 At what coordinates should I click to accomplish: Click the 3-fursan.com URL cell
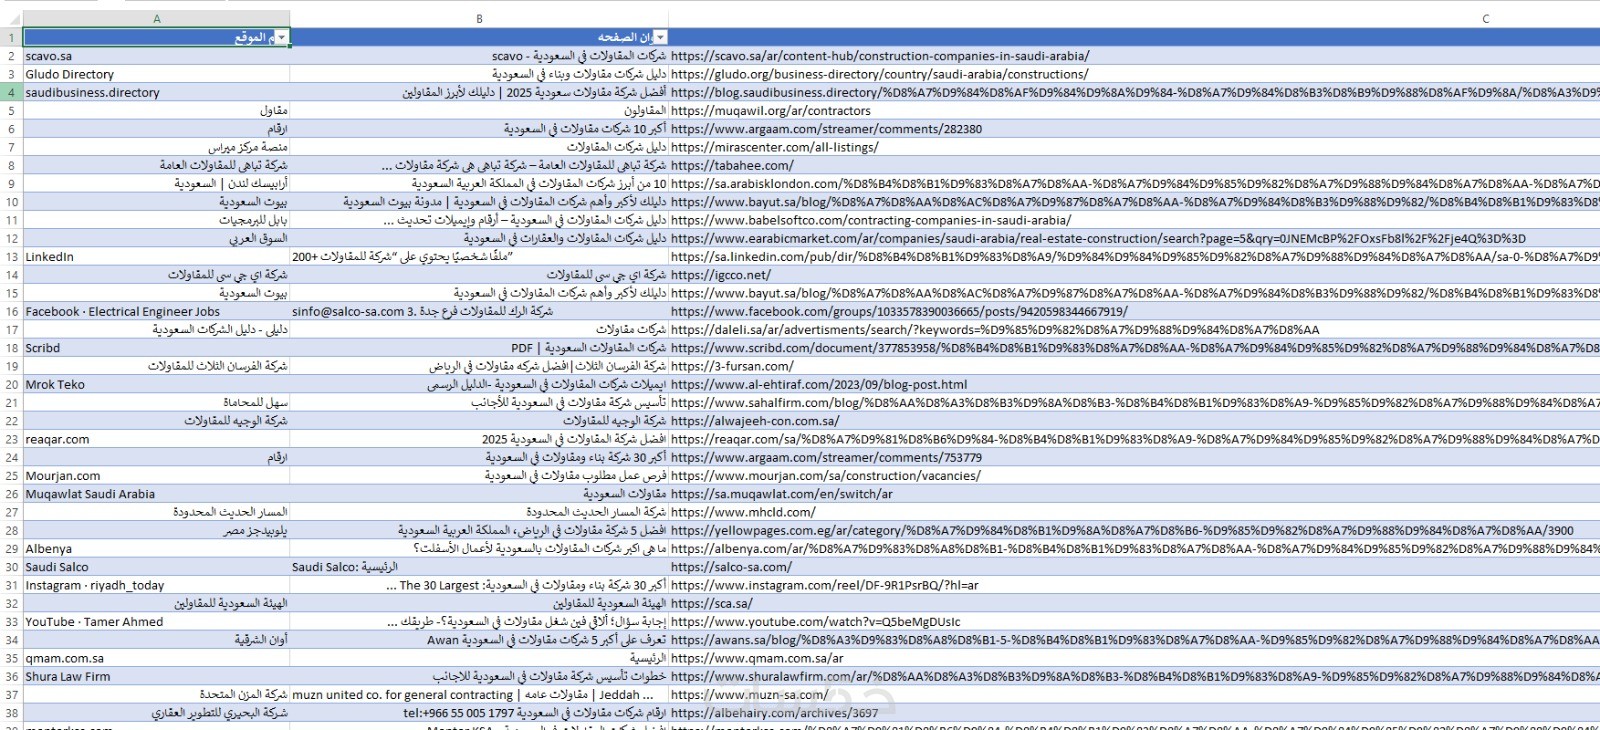click(732, 367)
